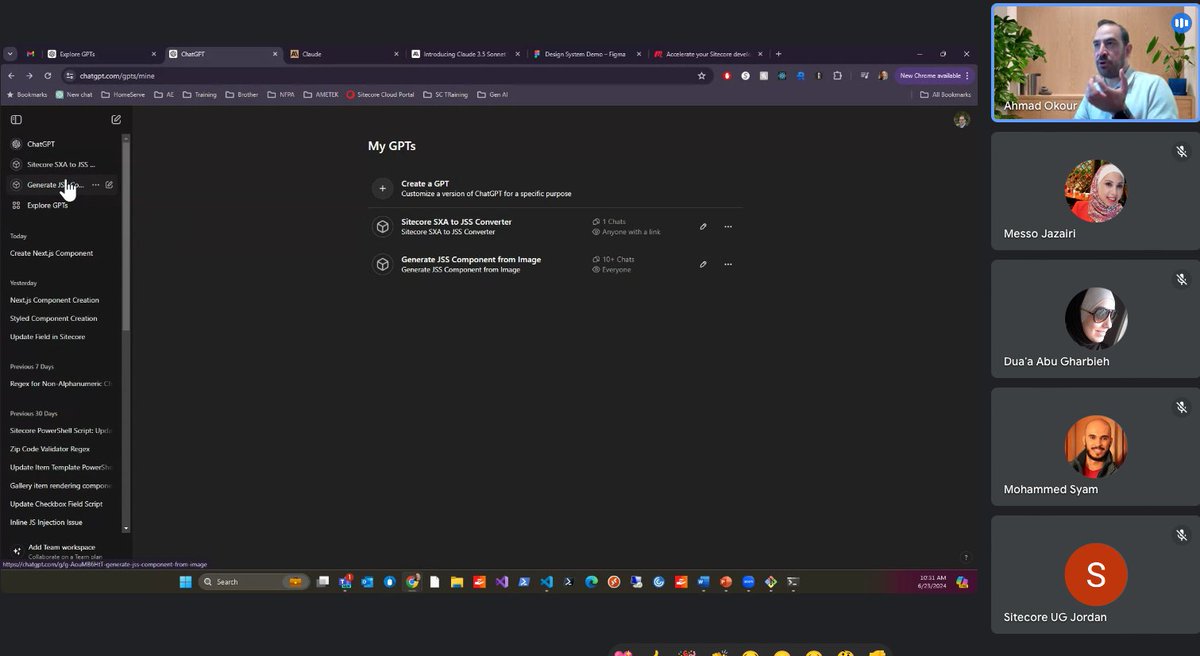
Task: Open HomeServe bookmarks folder
Action: [123, 95]
